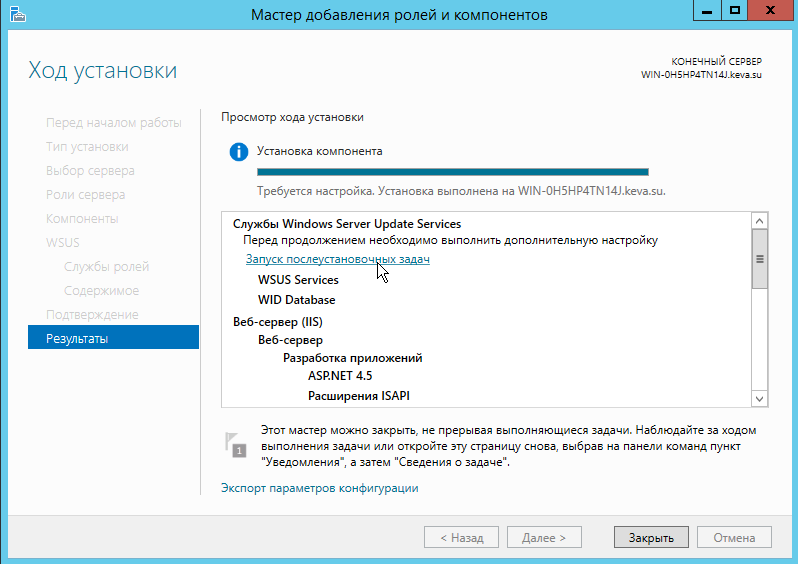
Task: Click the results list scrollbar thumb
Action: 759,259
